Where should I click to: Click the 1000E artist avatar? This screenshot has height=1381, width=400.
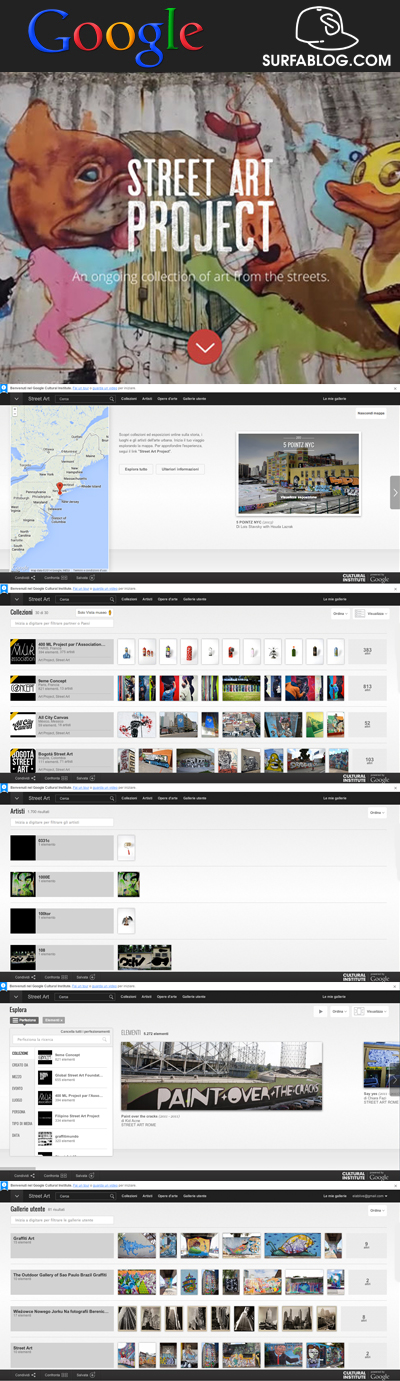[x=23, y=884]
